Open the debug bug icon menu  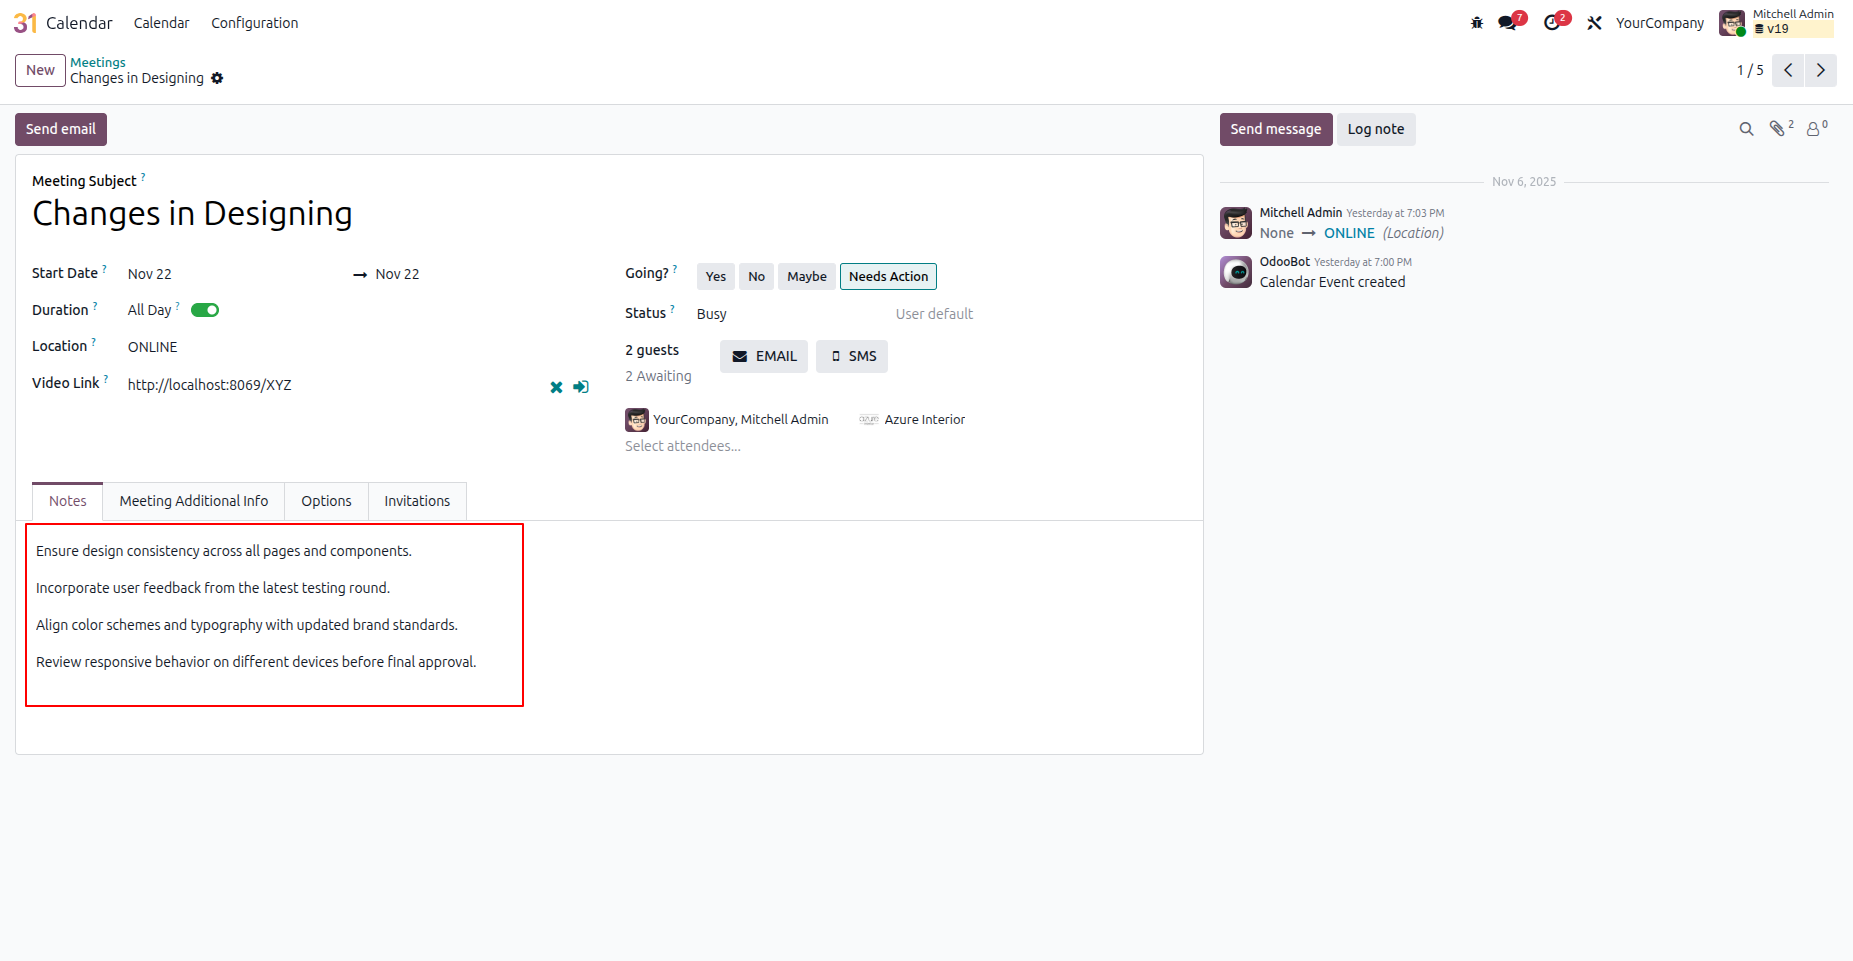point(1477,23)
